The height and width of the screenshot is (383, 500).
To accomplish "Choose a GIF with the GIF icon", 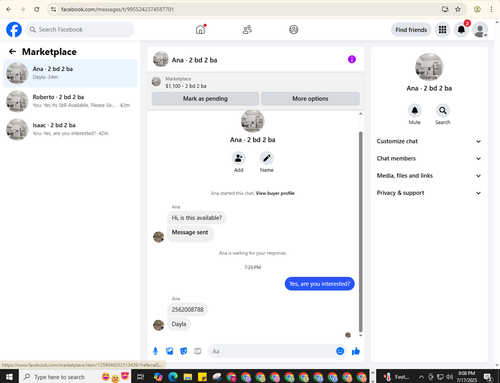I will click(x=198, y=351).
